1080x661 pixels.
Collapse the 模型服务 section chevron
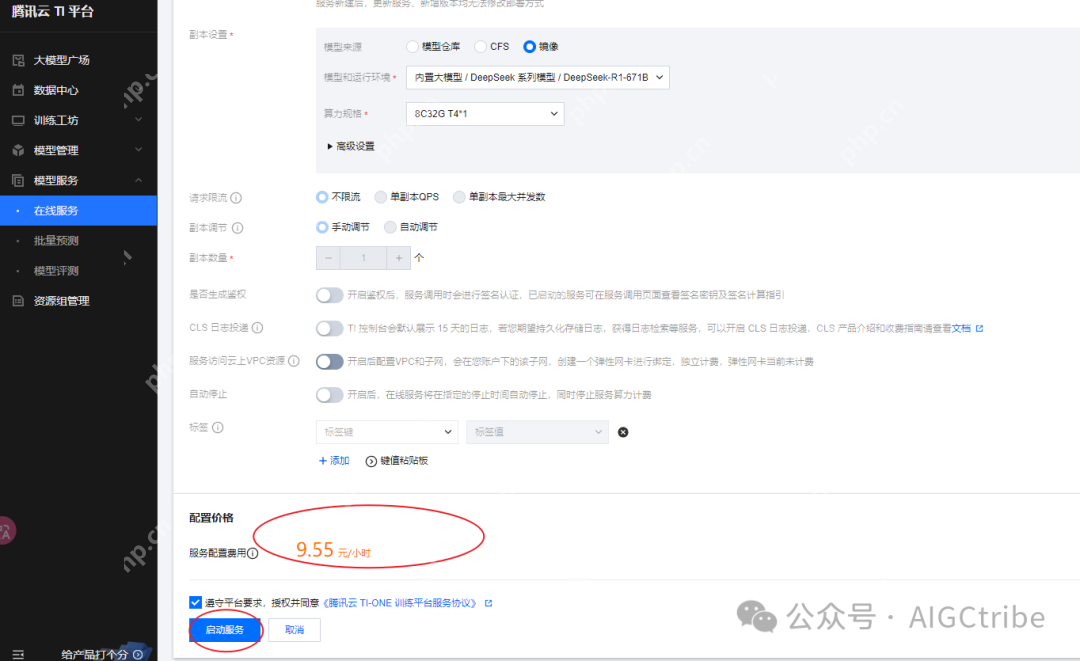pyautogui.click(x=138, y=180)
